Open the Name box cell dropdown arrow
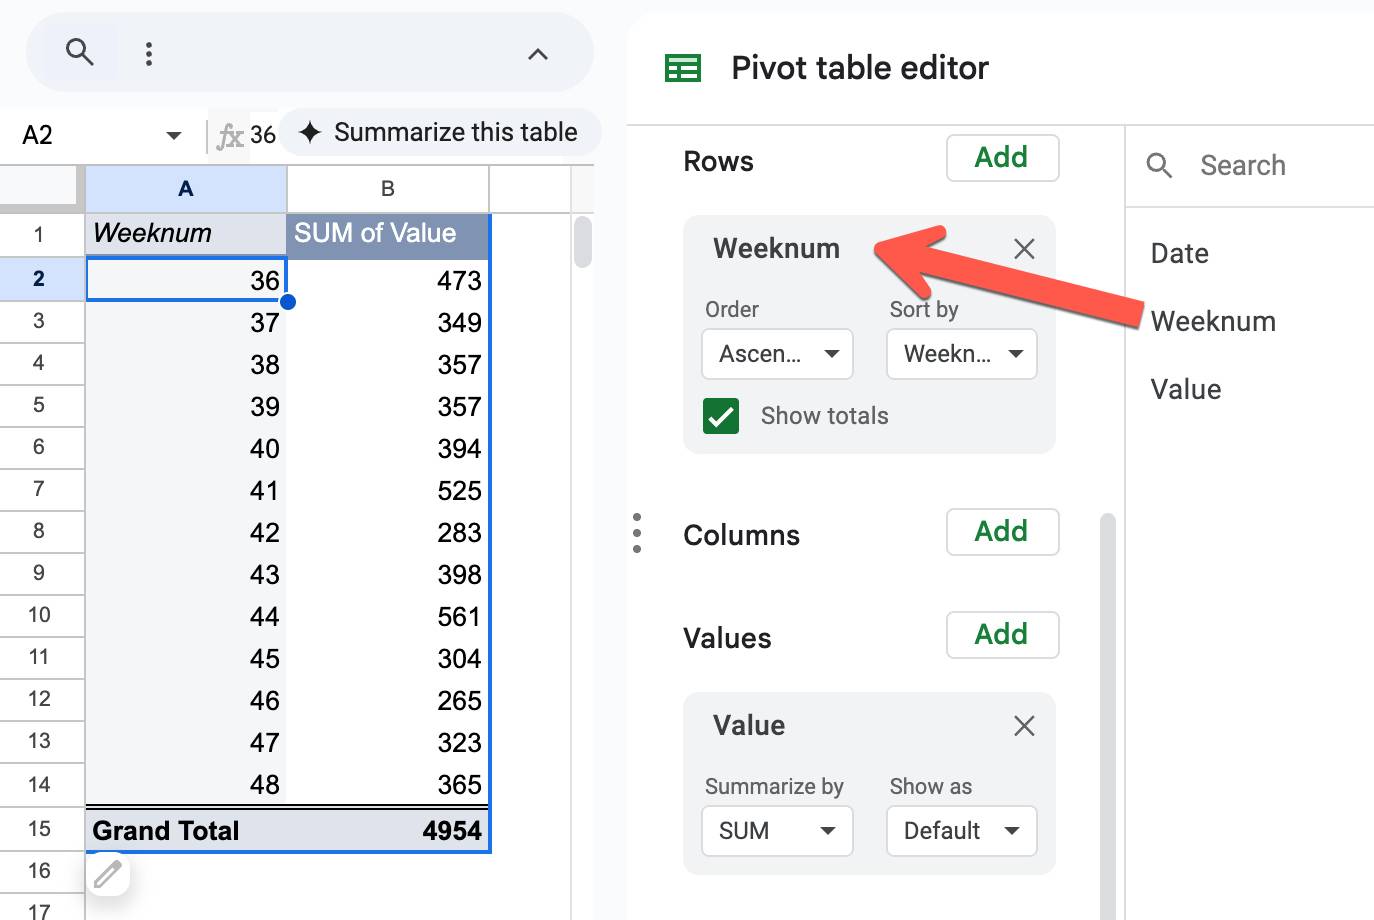The height and width of the screenshot is (920, 1374). pyautogui.click(x=174, y=135)
